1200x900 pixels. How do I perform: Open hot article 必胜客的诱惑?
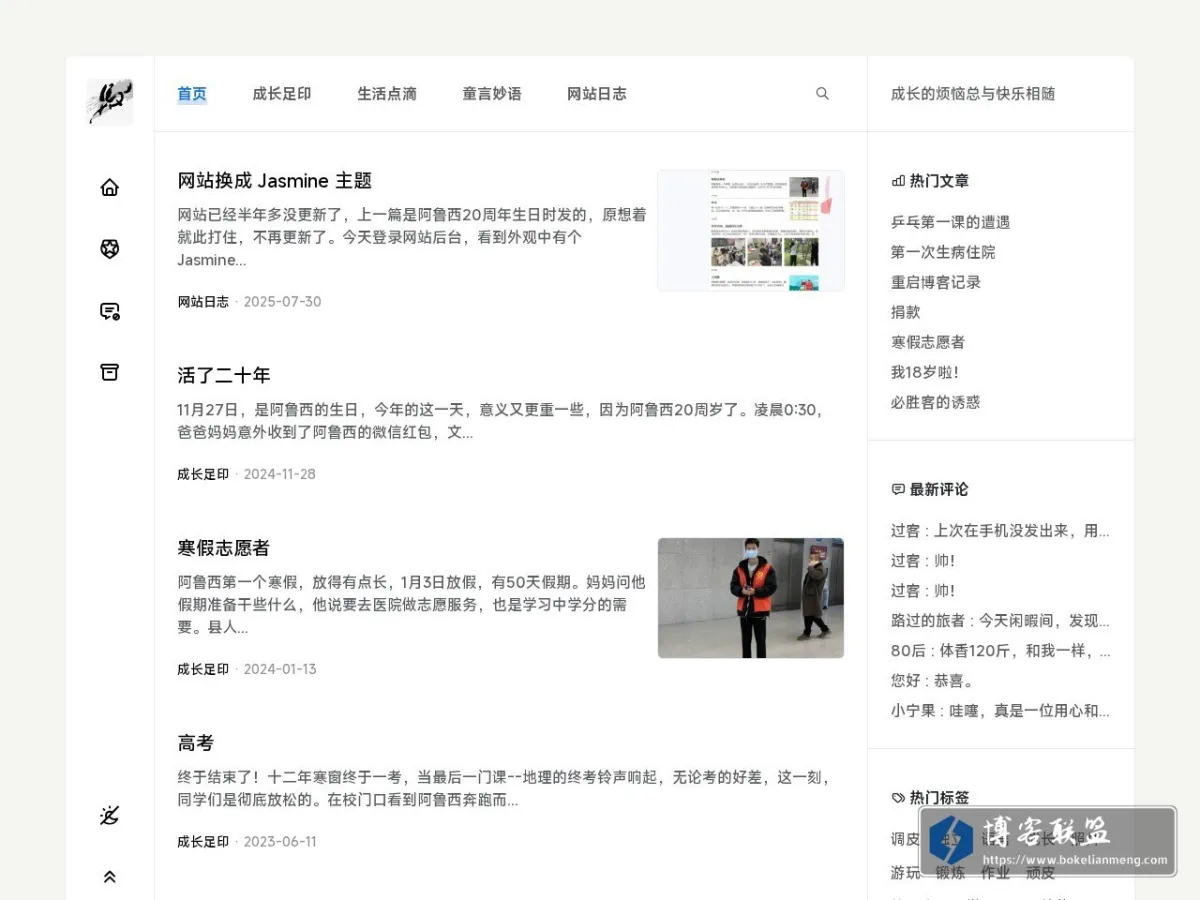(x=936, y=402)
